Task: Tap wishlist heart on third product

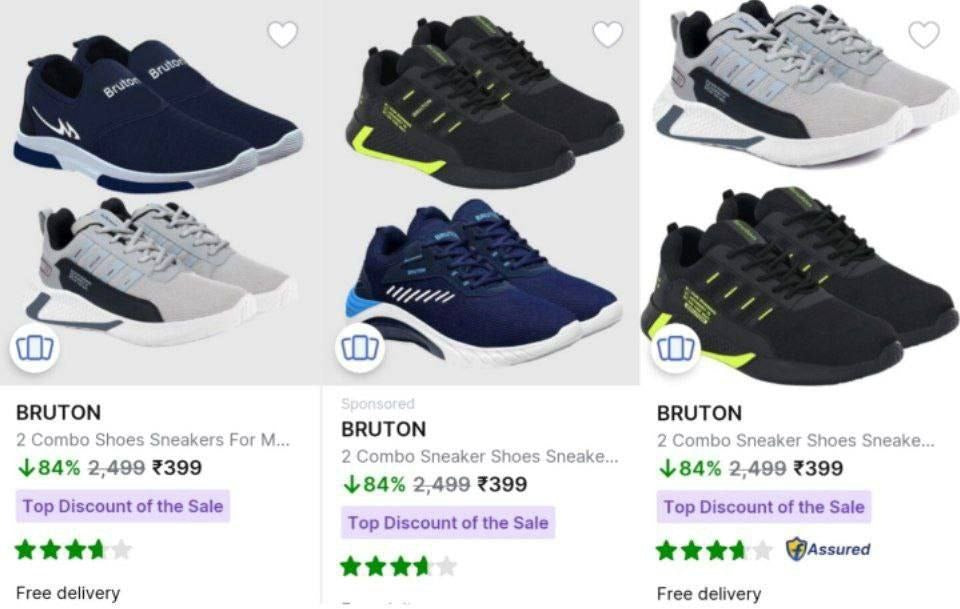Action: (924, 35)
